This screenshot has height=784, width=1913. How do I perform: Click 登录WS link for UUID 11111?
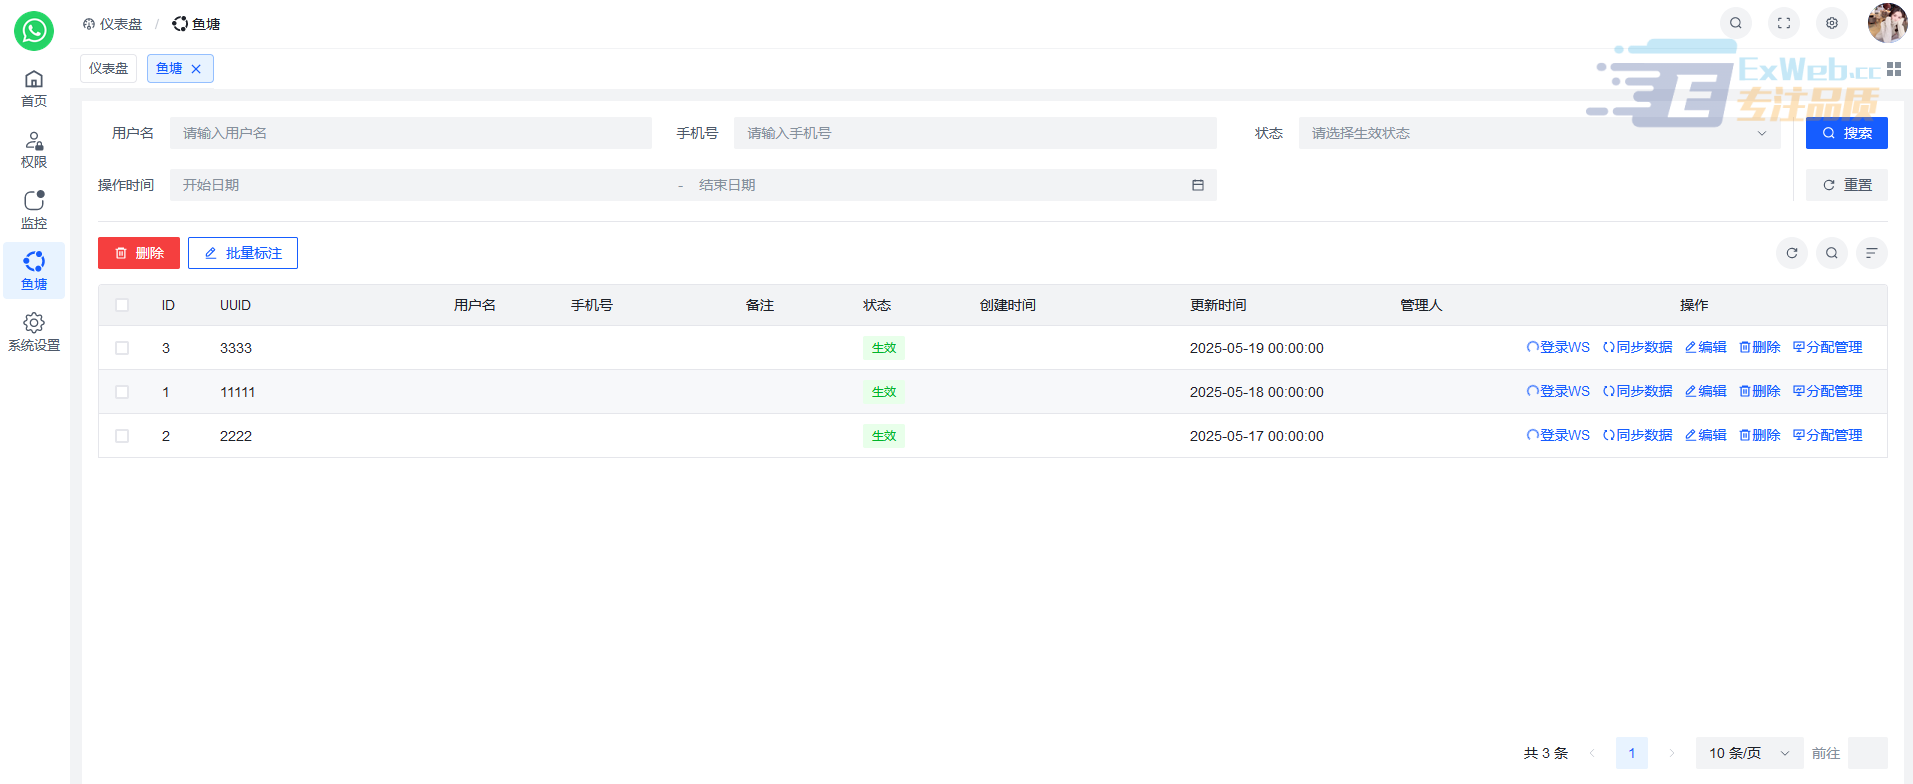coord(1558,391)
